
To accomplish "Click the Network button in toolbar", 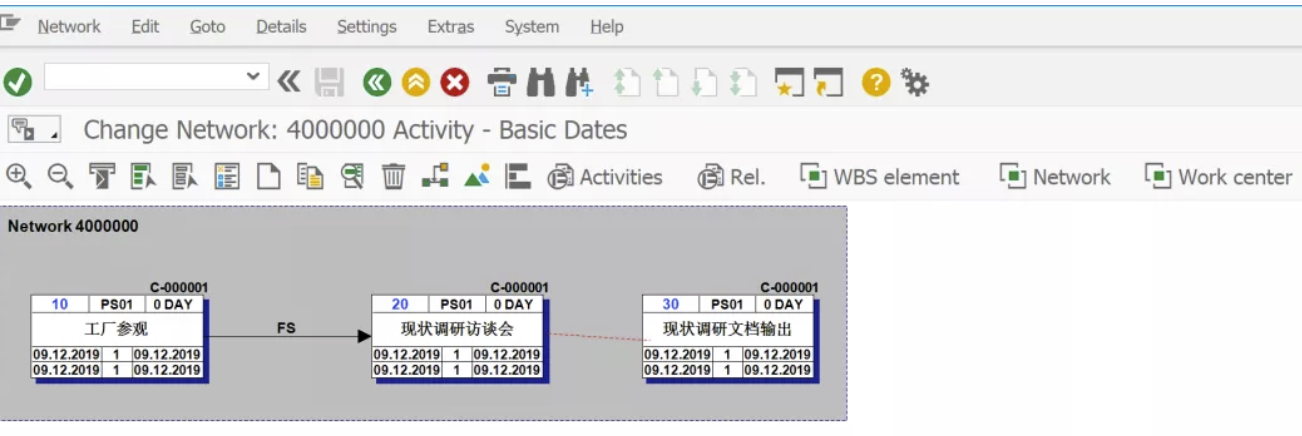I will pyautogui.click(x=1055, y=177).
